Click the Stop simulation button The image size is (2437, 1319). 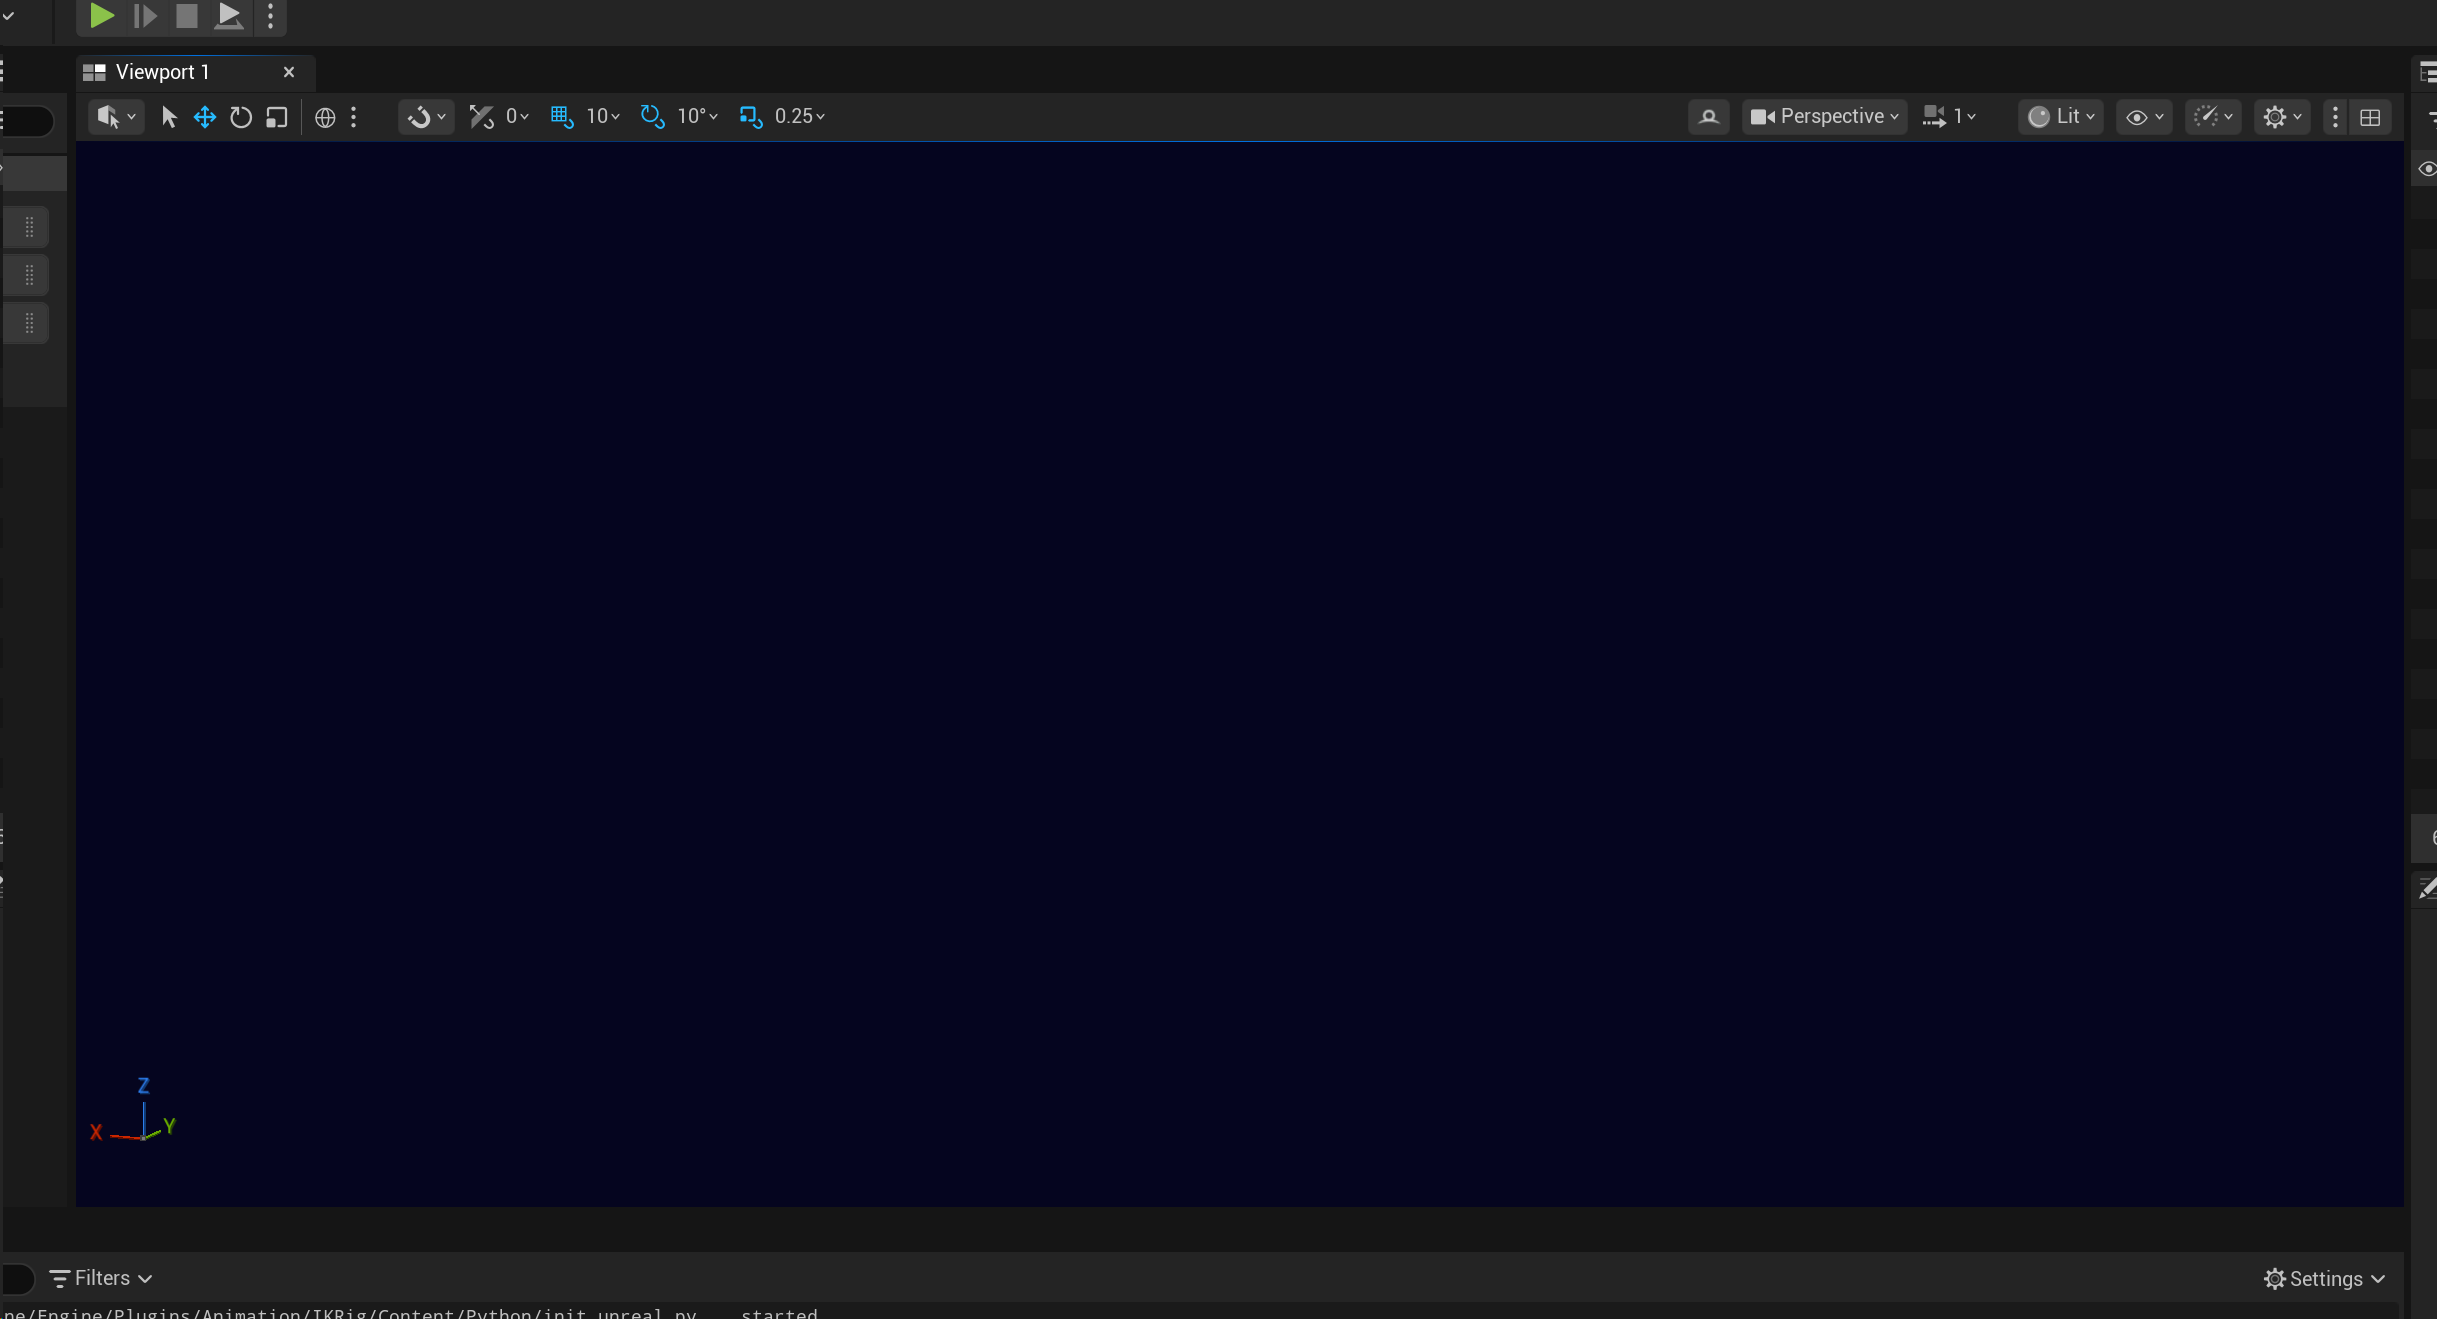tap(186, 16)
